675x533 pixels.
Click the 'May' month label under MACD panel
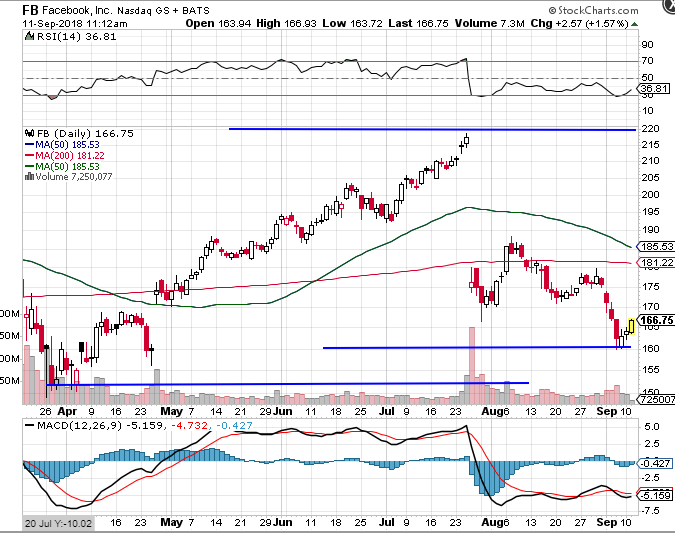171,522
